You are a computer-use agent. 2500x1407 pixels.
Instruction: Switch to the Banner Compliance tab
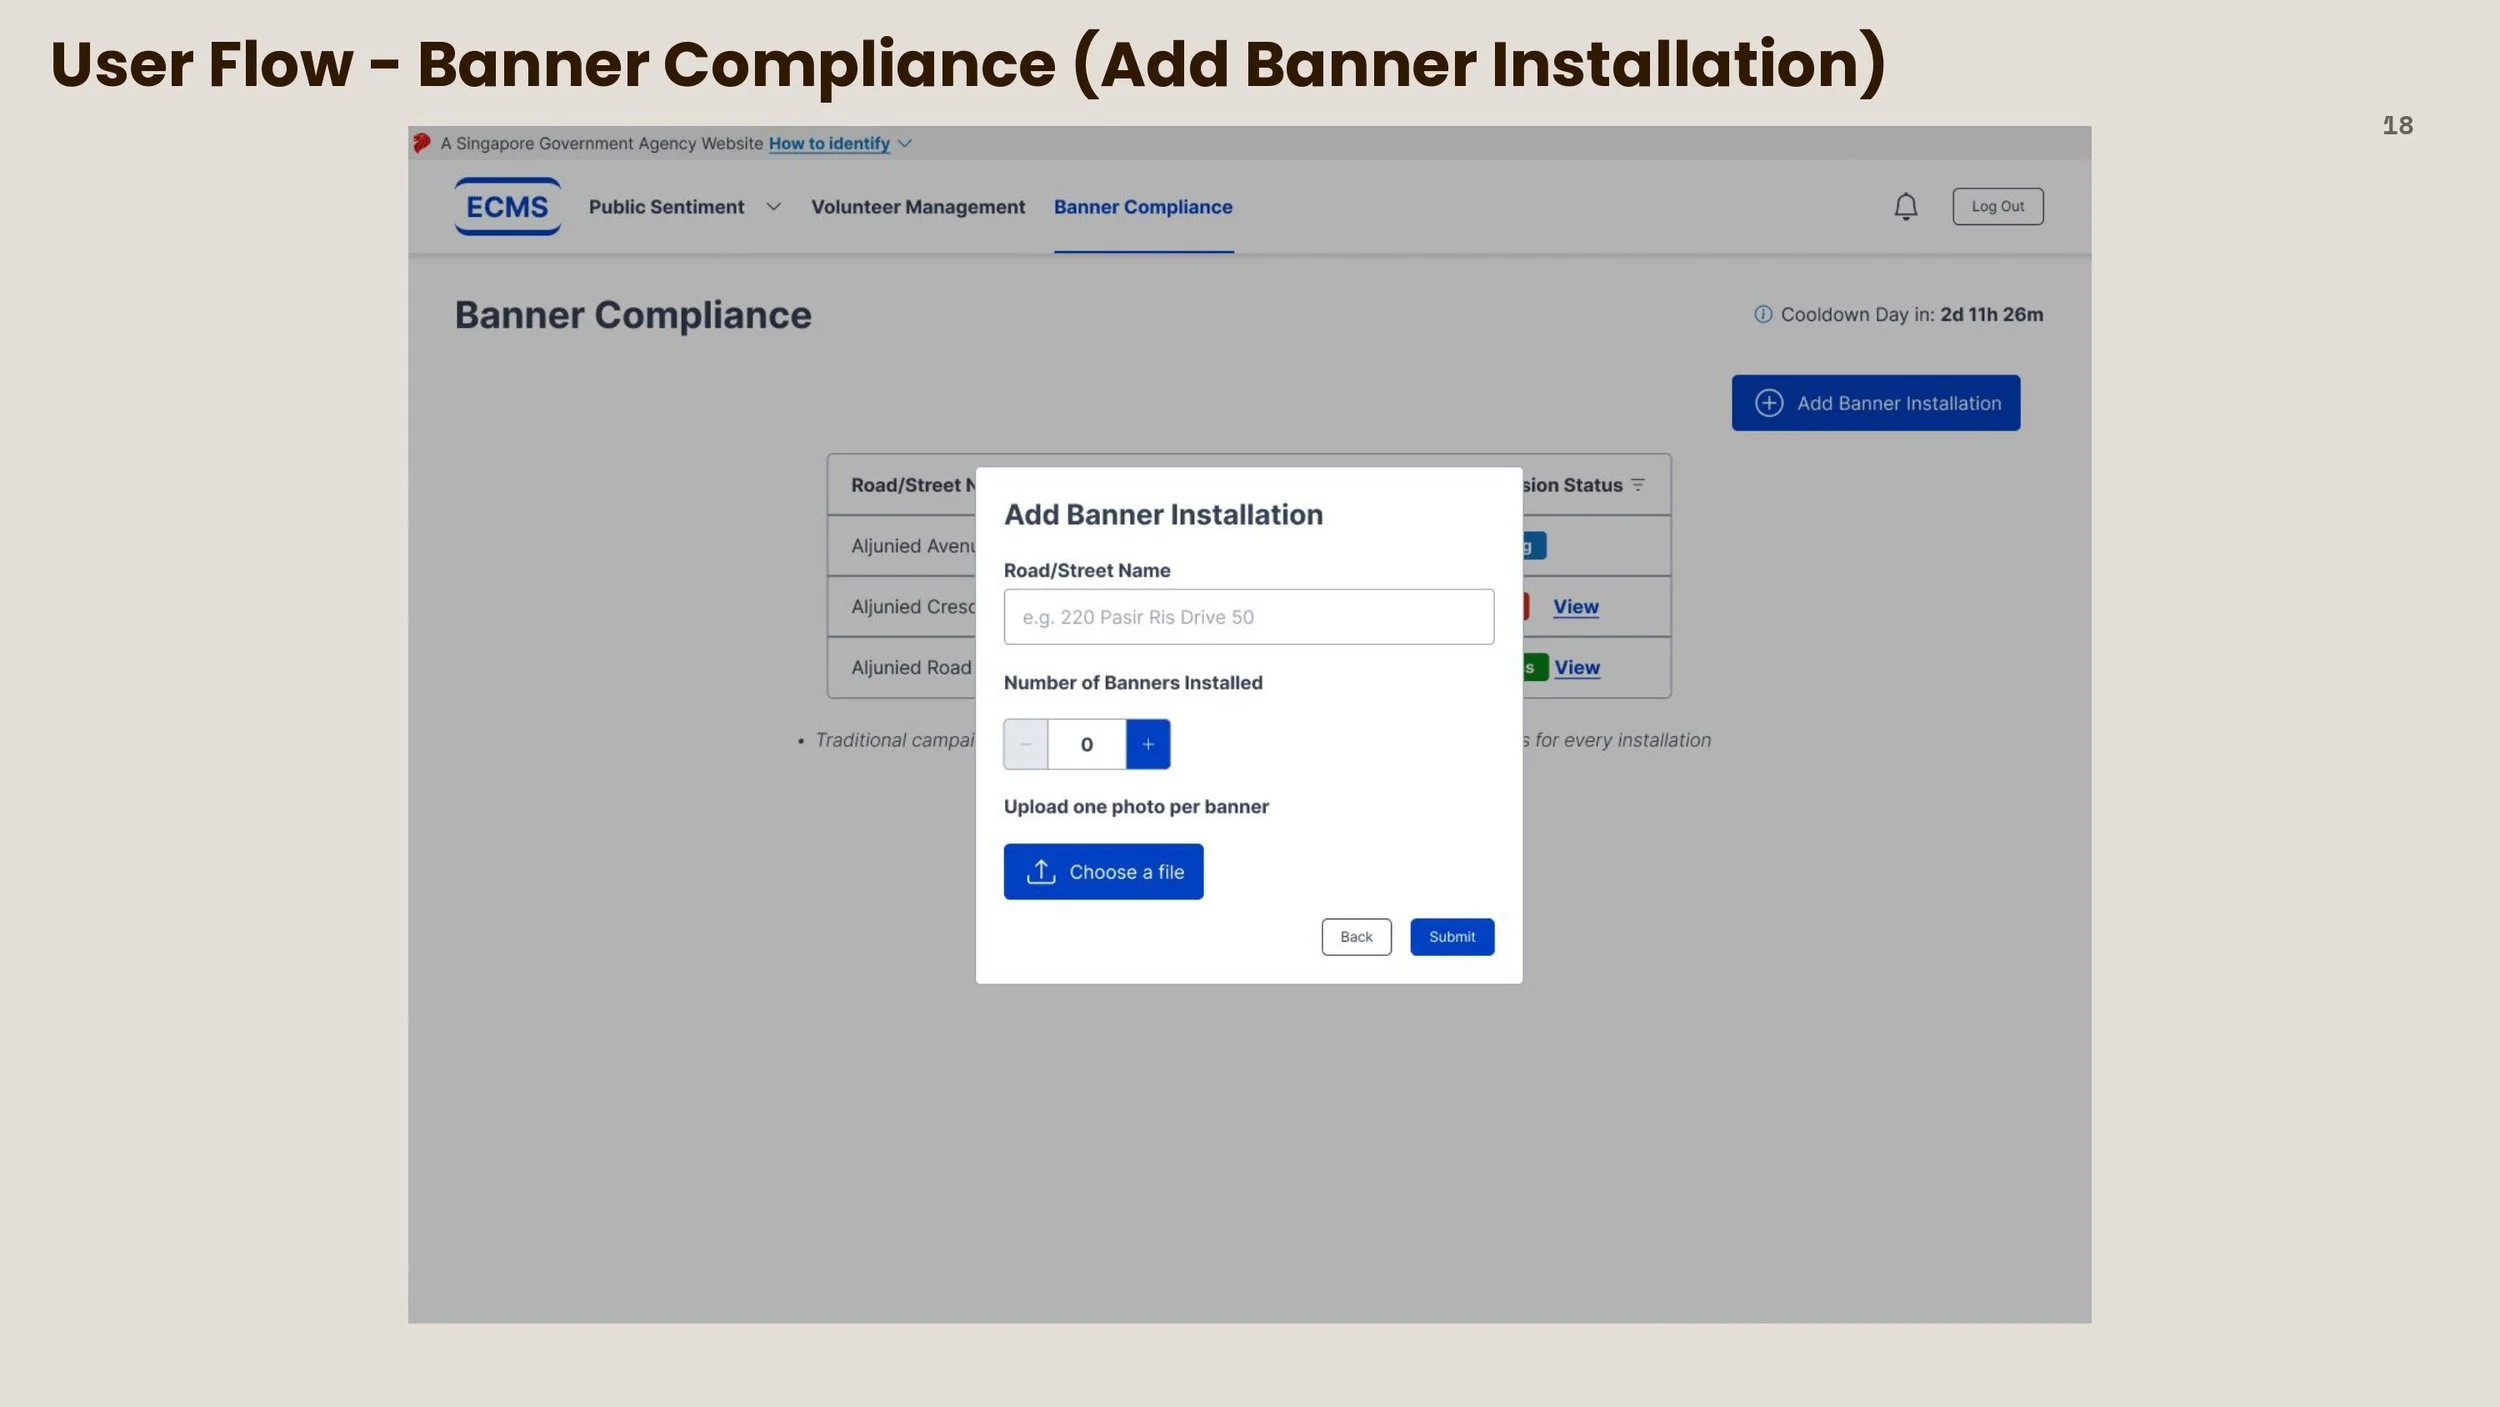click(x=1143, y=207)
